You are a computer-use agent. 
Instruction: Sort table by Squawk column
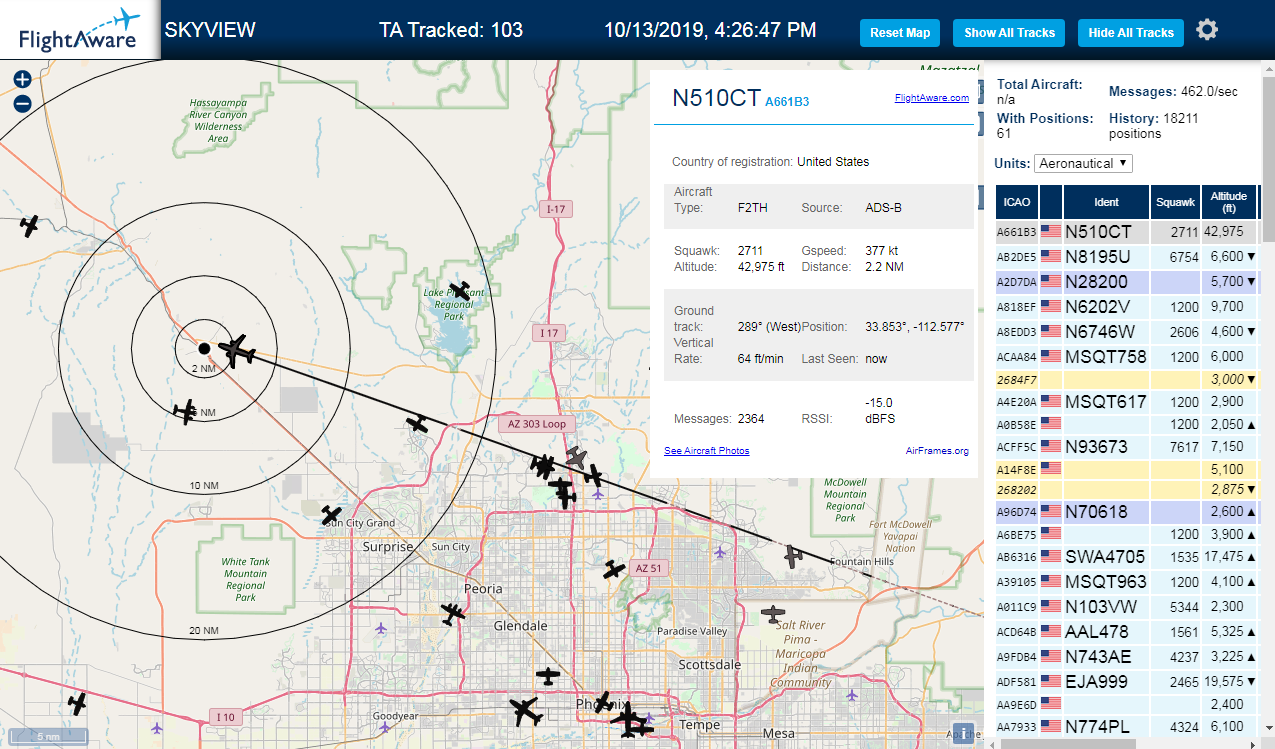1175,202
